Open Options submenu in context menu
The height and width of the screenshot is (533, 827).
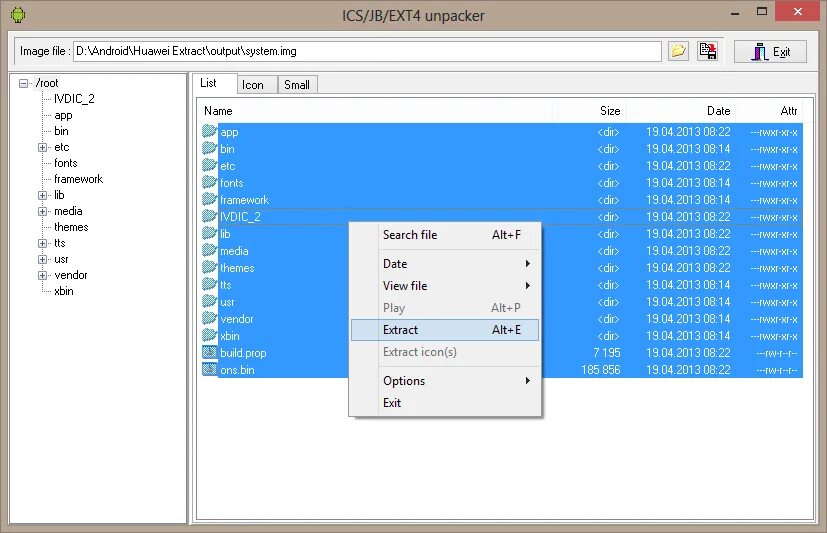pos(445,381)
